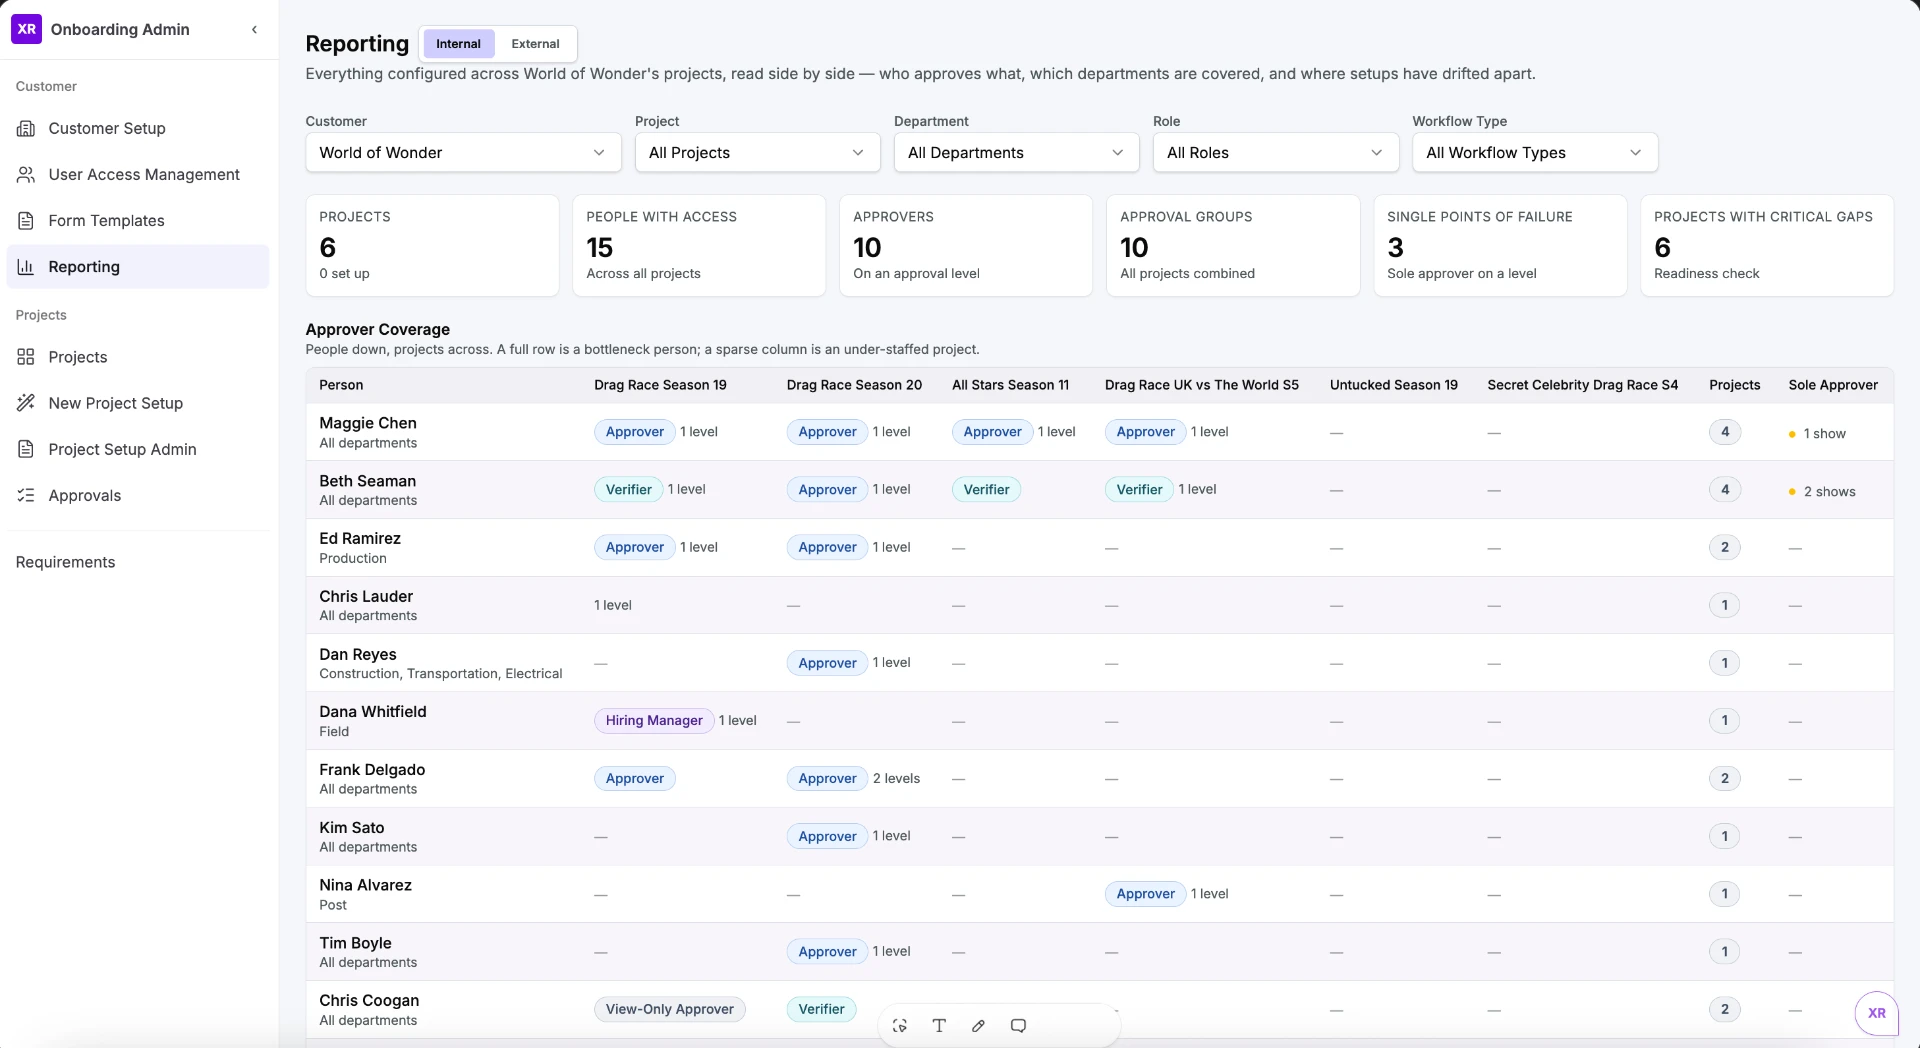Click the Approvals checklist icon
Screen dimensions: 1920x1048
(26, 495)
